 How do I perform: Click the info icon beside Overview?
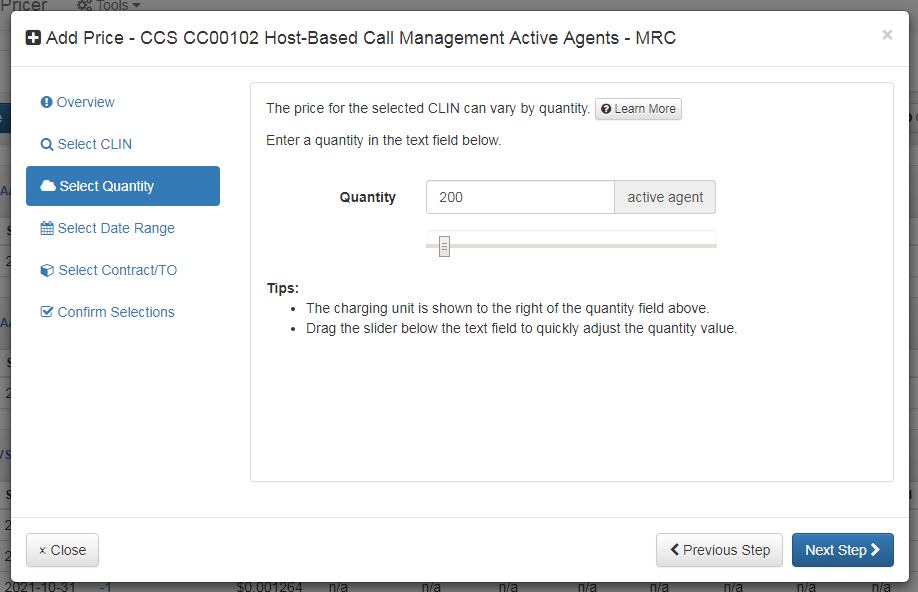click(x=46, y=102)
